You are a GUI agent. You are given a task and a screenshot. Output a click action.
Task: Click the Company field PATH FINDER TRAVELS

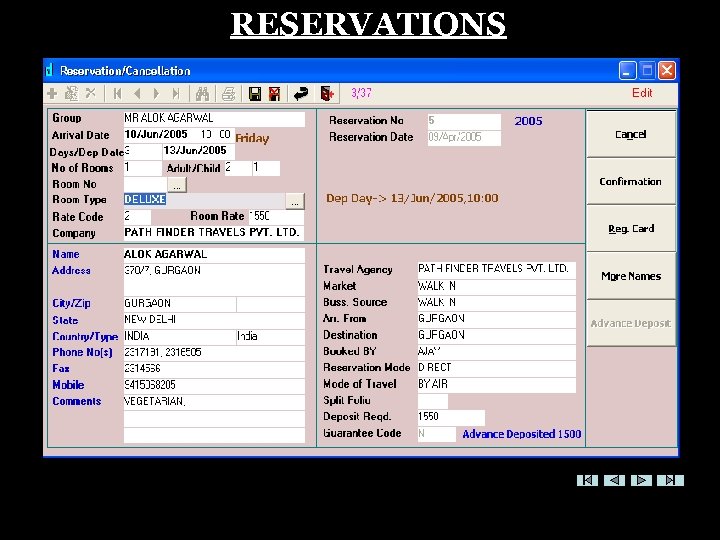214,233
